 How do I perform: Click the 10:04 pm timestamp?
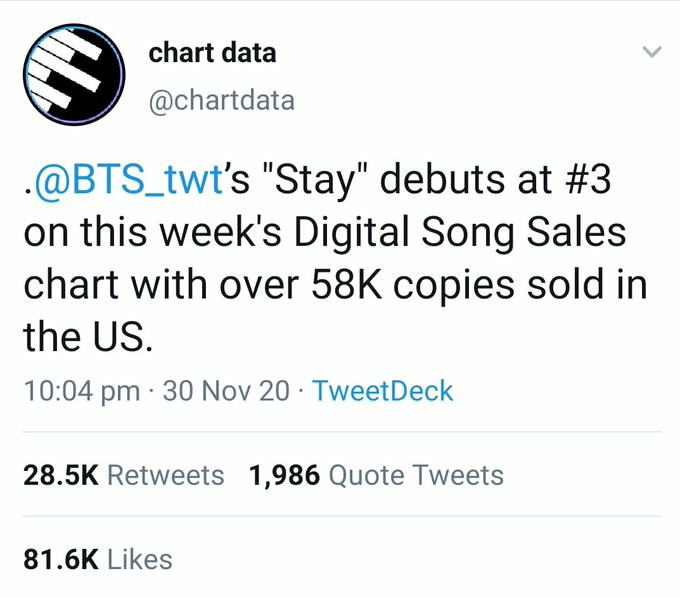pos(81,391)
